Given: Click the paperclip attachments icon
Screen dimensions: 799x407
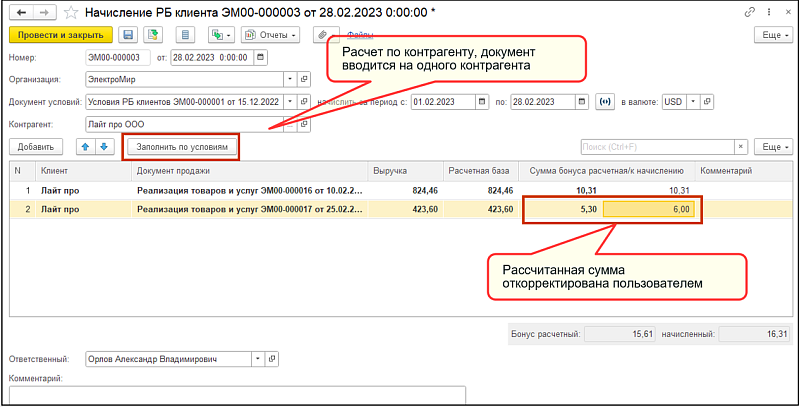Looking at the screenshot, I should (324, 35).
